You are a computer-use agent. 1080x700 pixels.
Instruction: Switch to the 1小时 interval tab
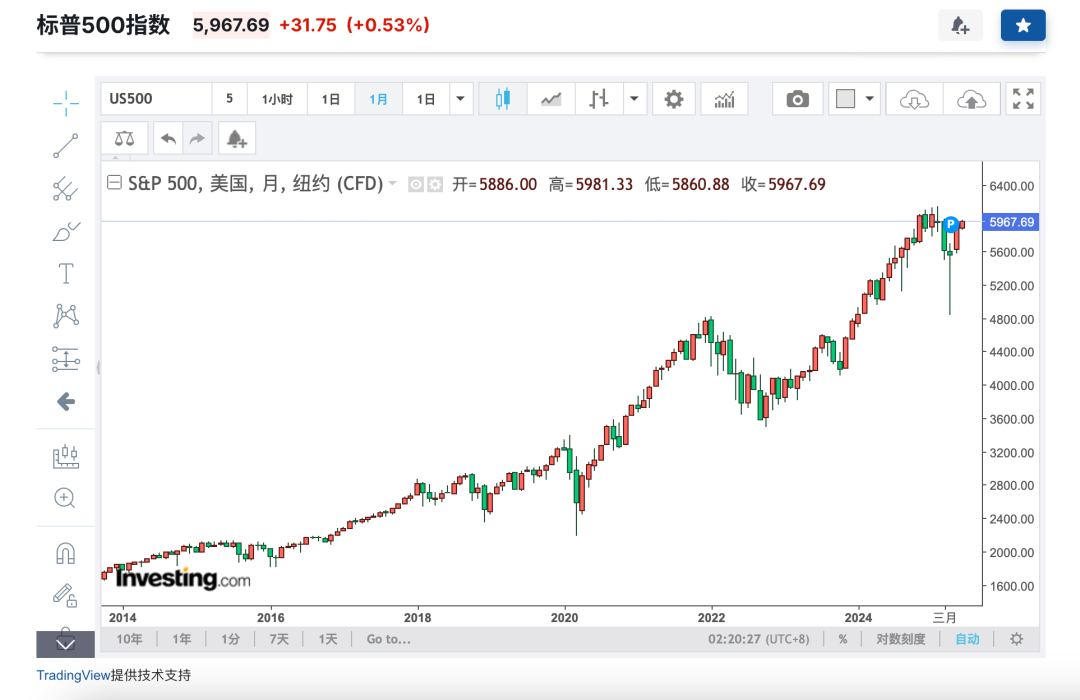(x=277, y=99)
